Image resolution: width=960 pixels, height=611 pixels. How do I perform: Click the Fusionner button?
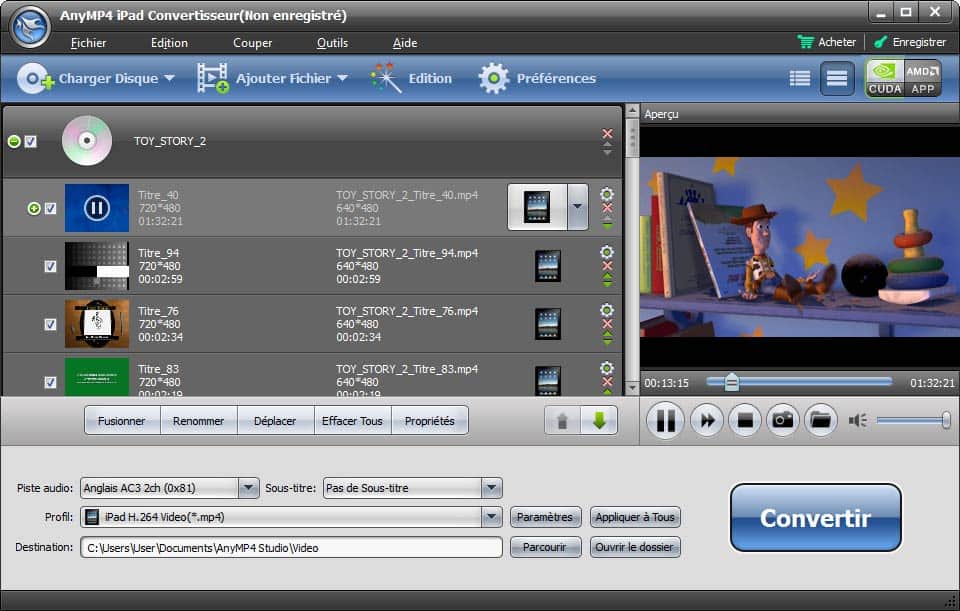[122, 421]
